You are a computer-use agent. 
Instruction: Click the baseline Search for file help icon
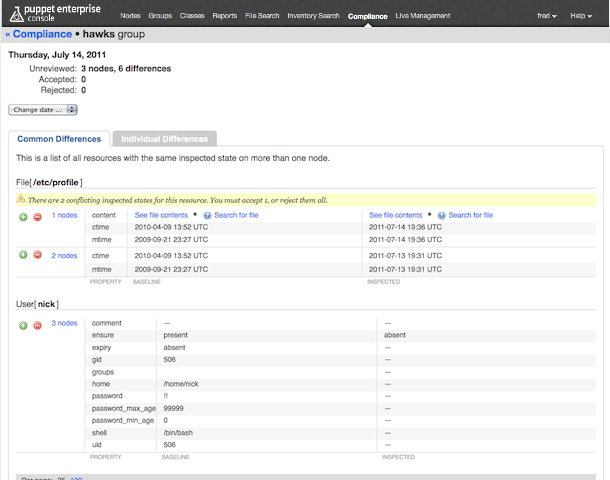207,215
